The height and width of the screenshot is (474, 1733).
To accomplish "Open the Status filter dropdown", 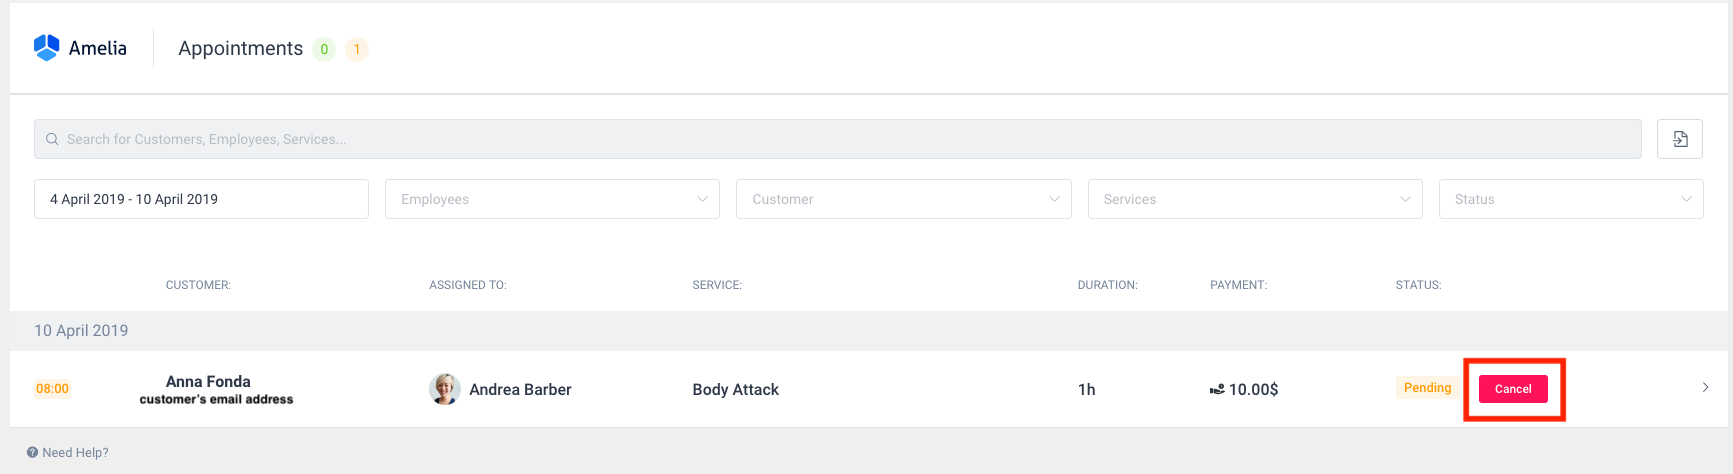I will click(1571, 199).
